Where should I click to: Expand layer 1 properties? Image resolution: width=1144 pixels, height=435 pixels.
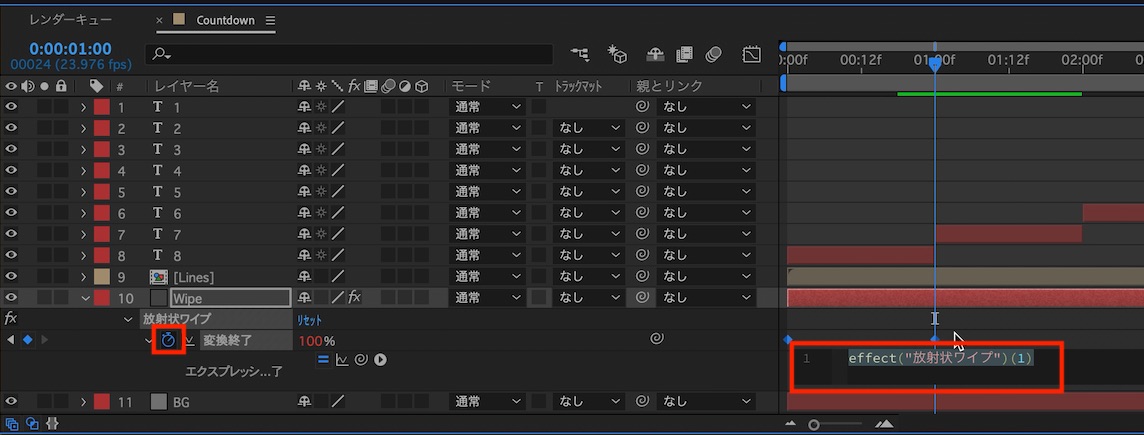point(84,107)
